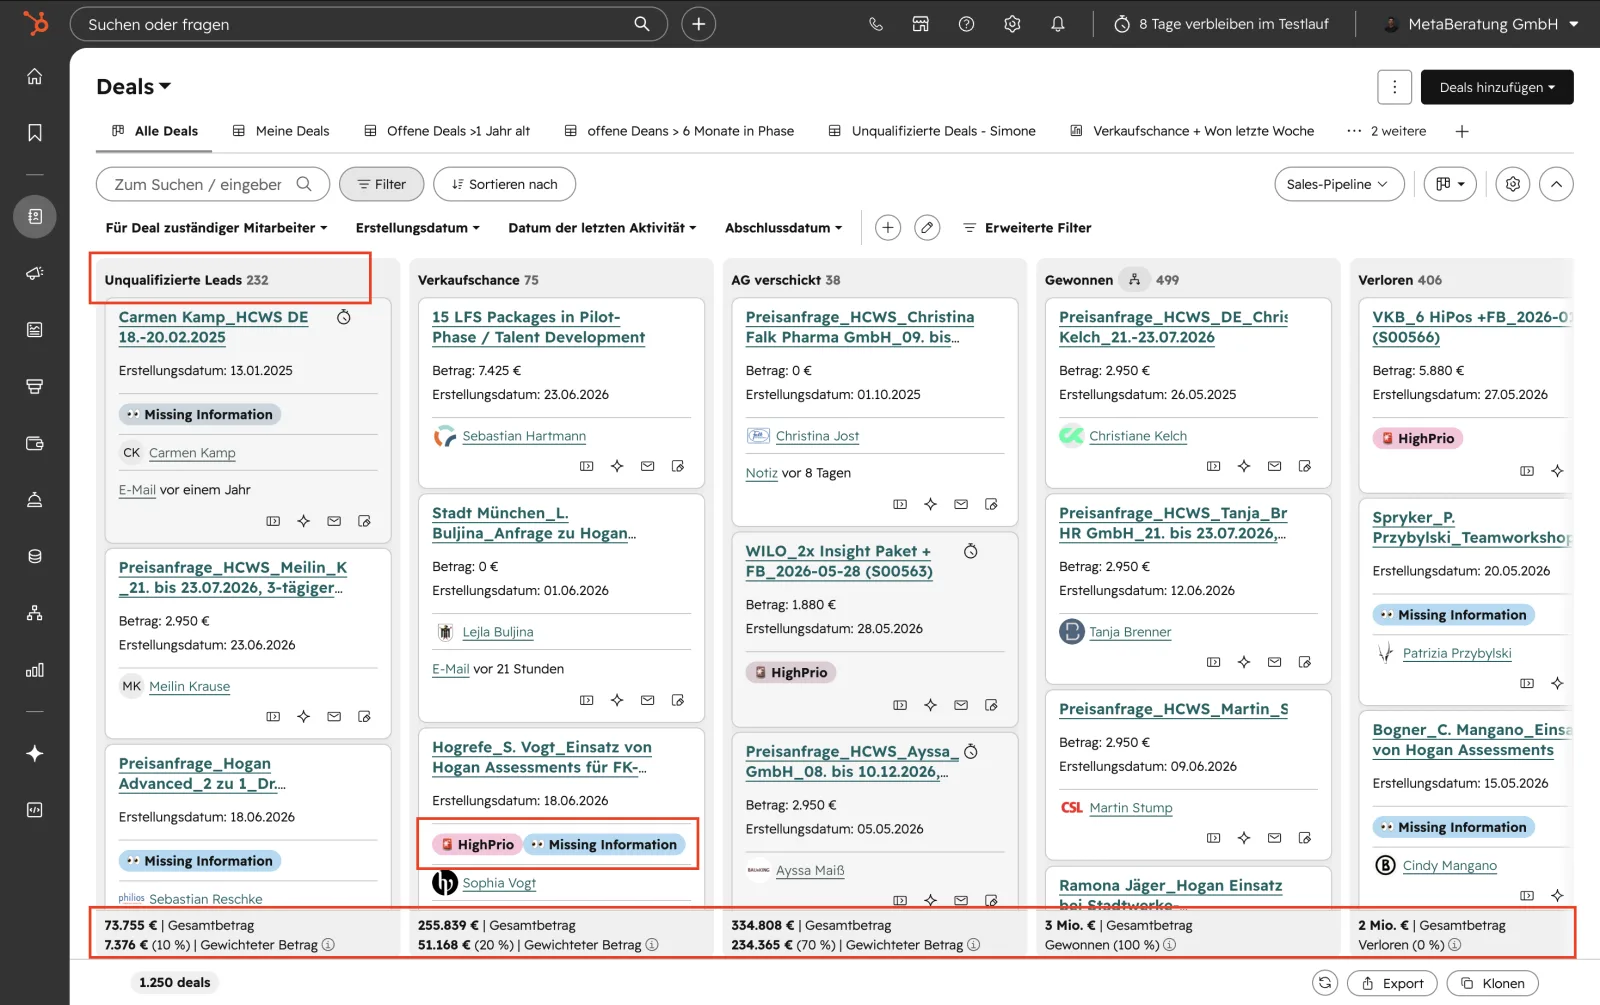The width and height of the screenshot is (1600, 1005).
Task: Switch to the Alle Deals tab
Action: pyautogui.click(x=155, y=131)
